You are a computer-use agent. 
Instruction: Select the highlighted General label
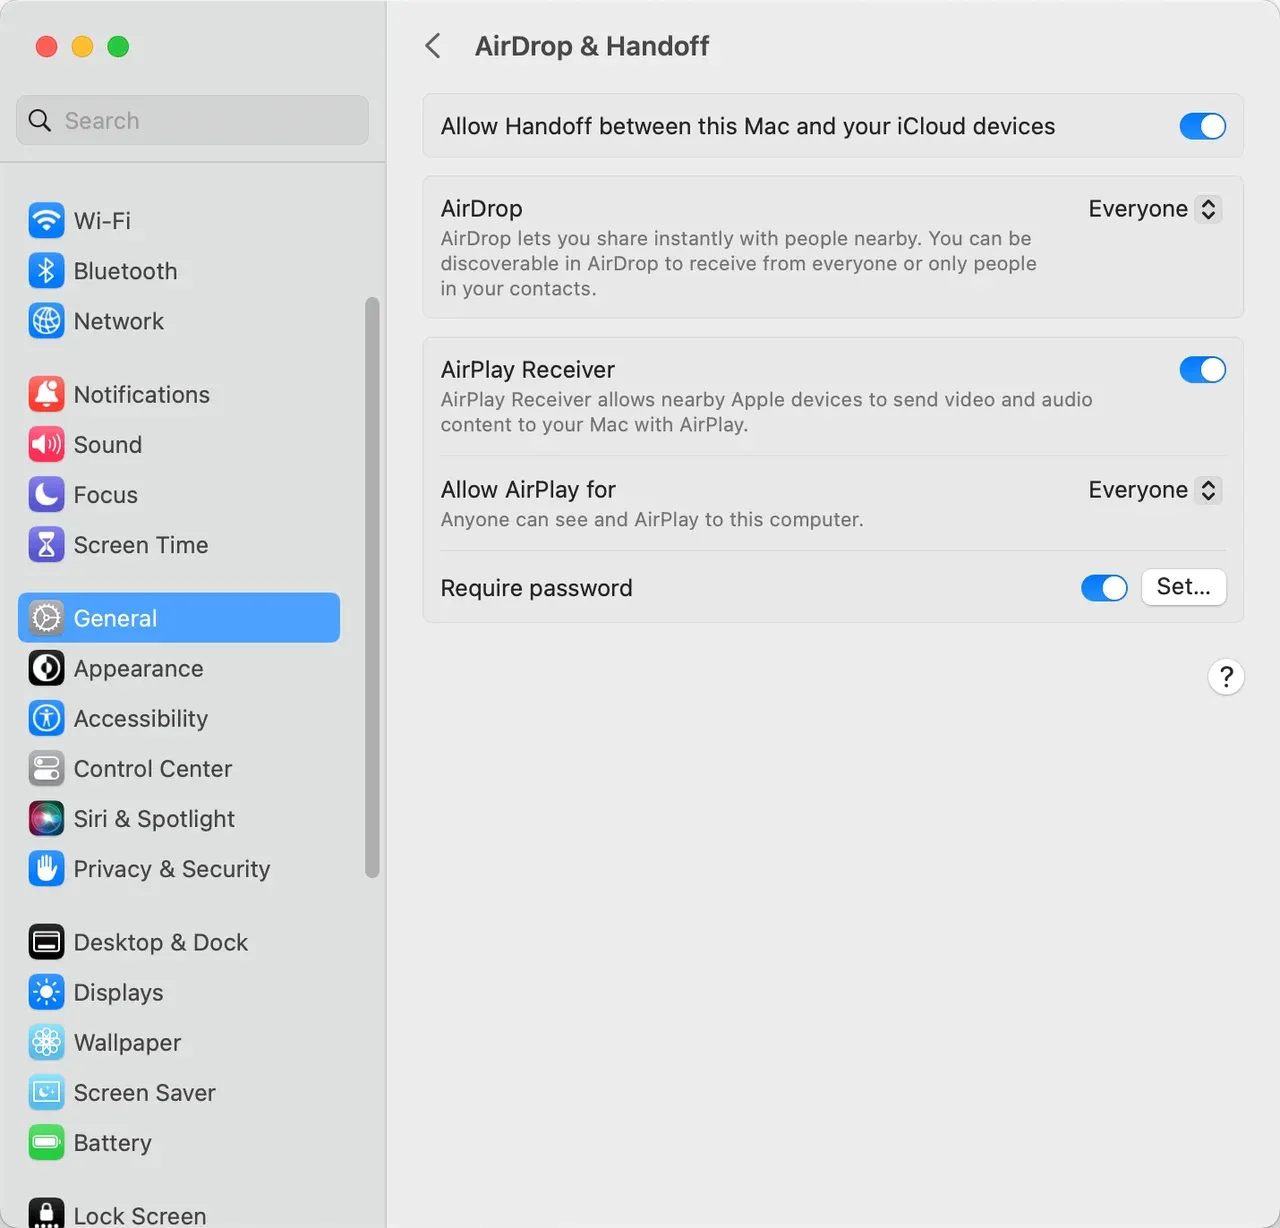tap(115, 618)
